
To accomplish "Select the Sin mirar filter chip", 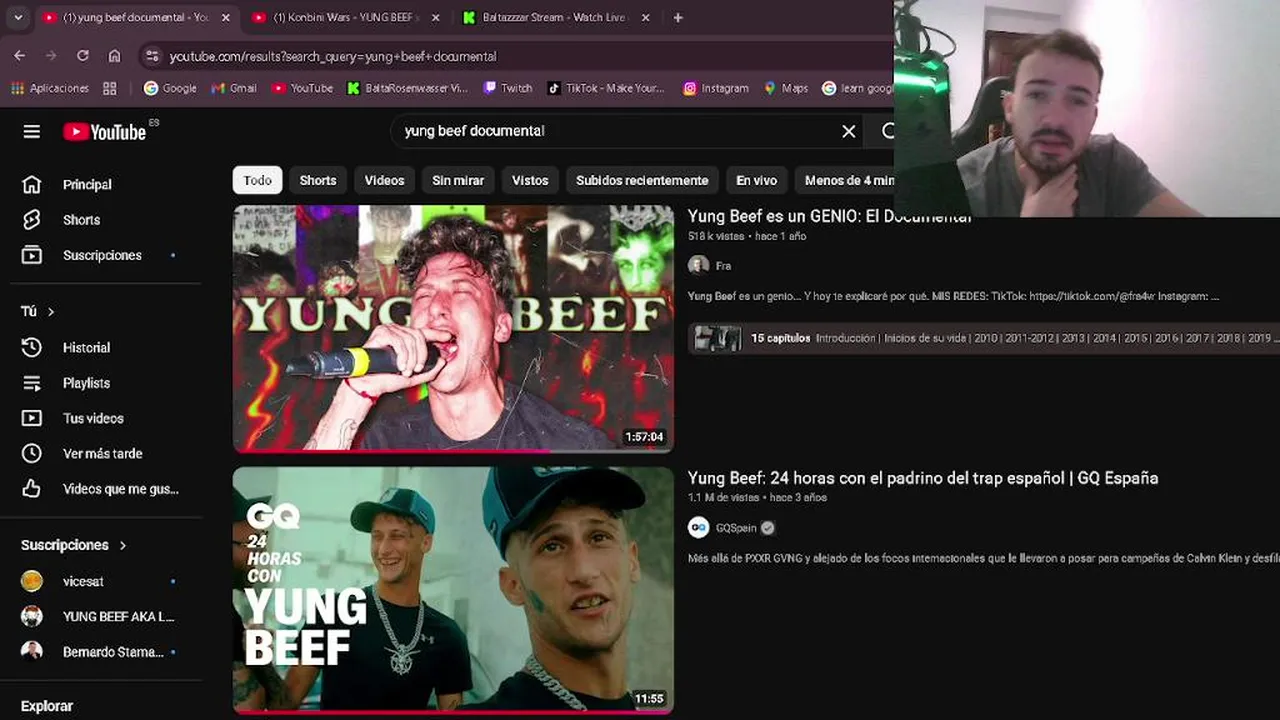I will pos(458,180).
